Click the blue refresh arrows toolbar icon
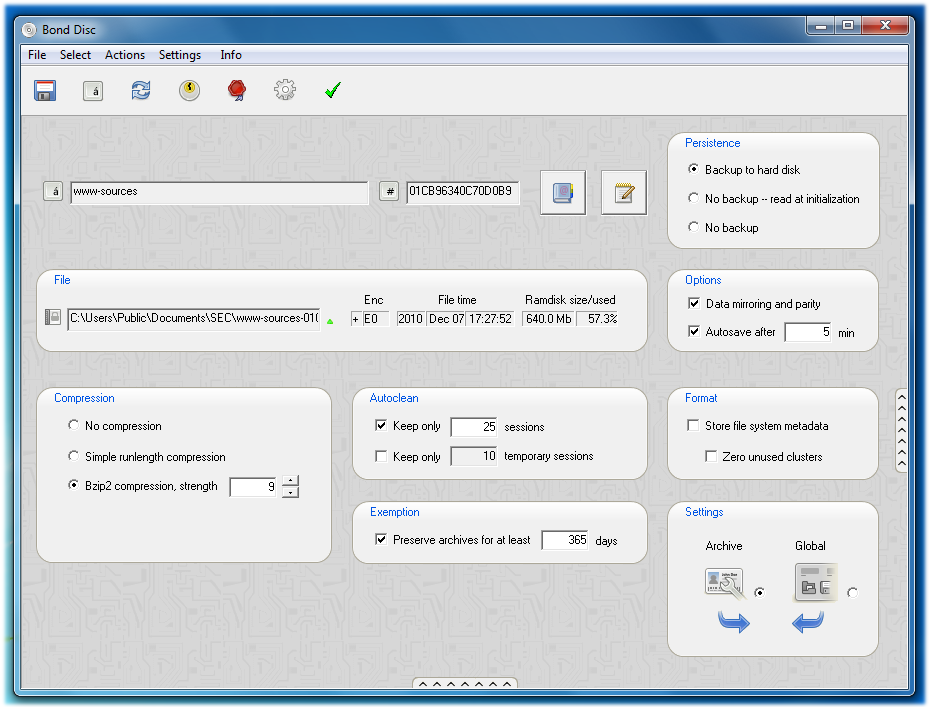The width and height of the screenshot is (929, 707). (141, 90)
